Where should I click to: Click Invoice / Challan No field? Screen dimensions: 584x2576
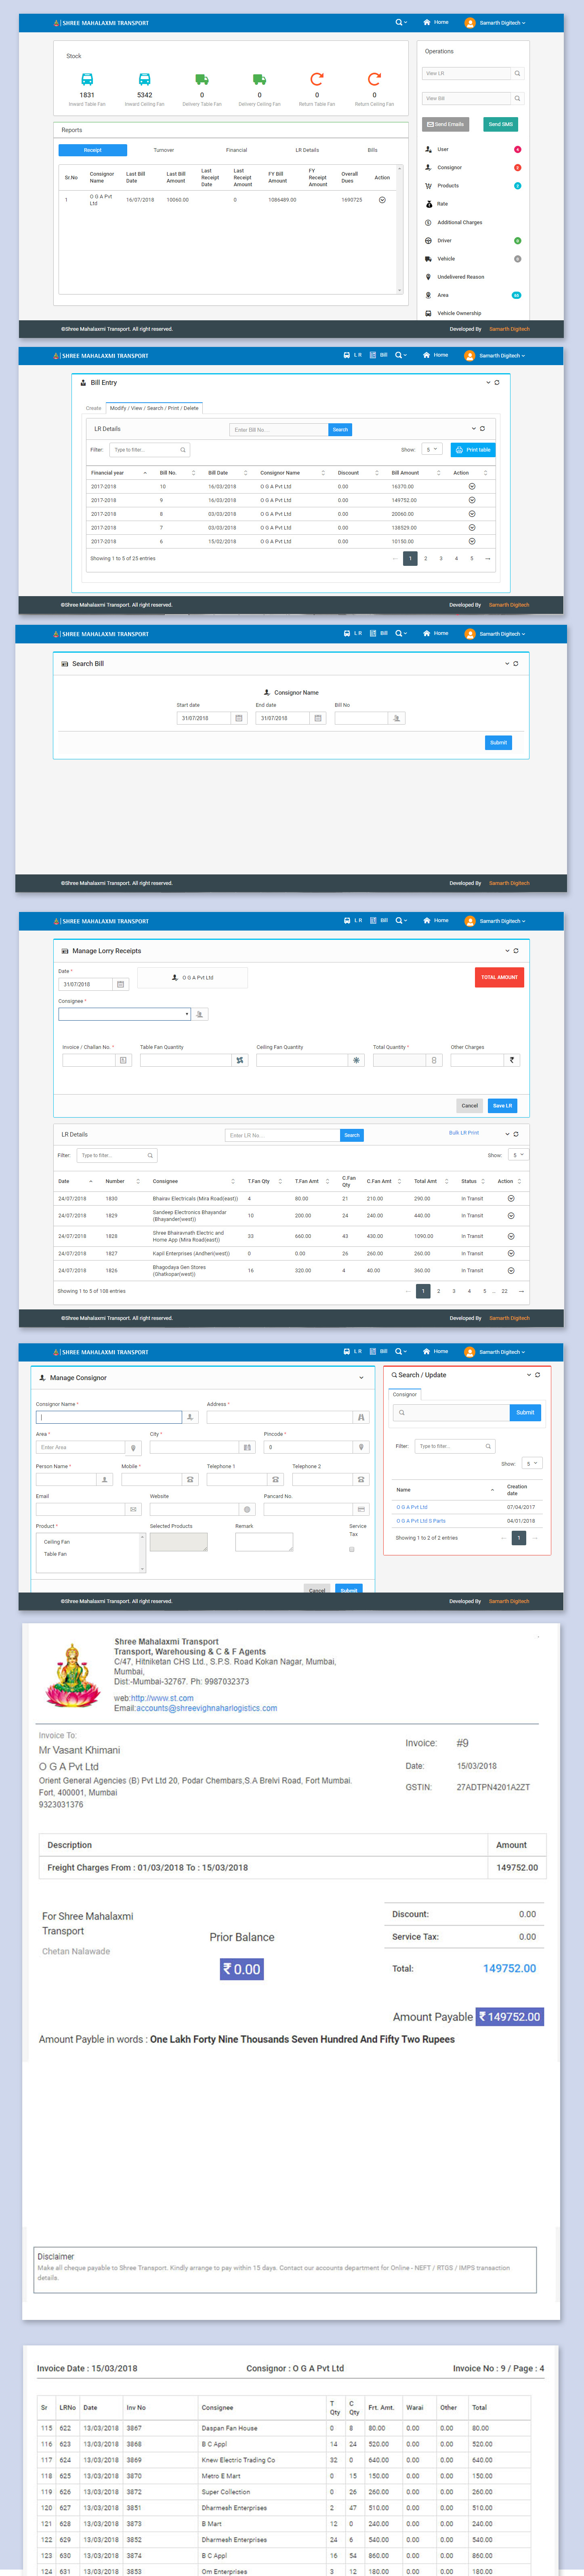[89, 1060]
